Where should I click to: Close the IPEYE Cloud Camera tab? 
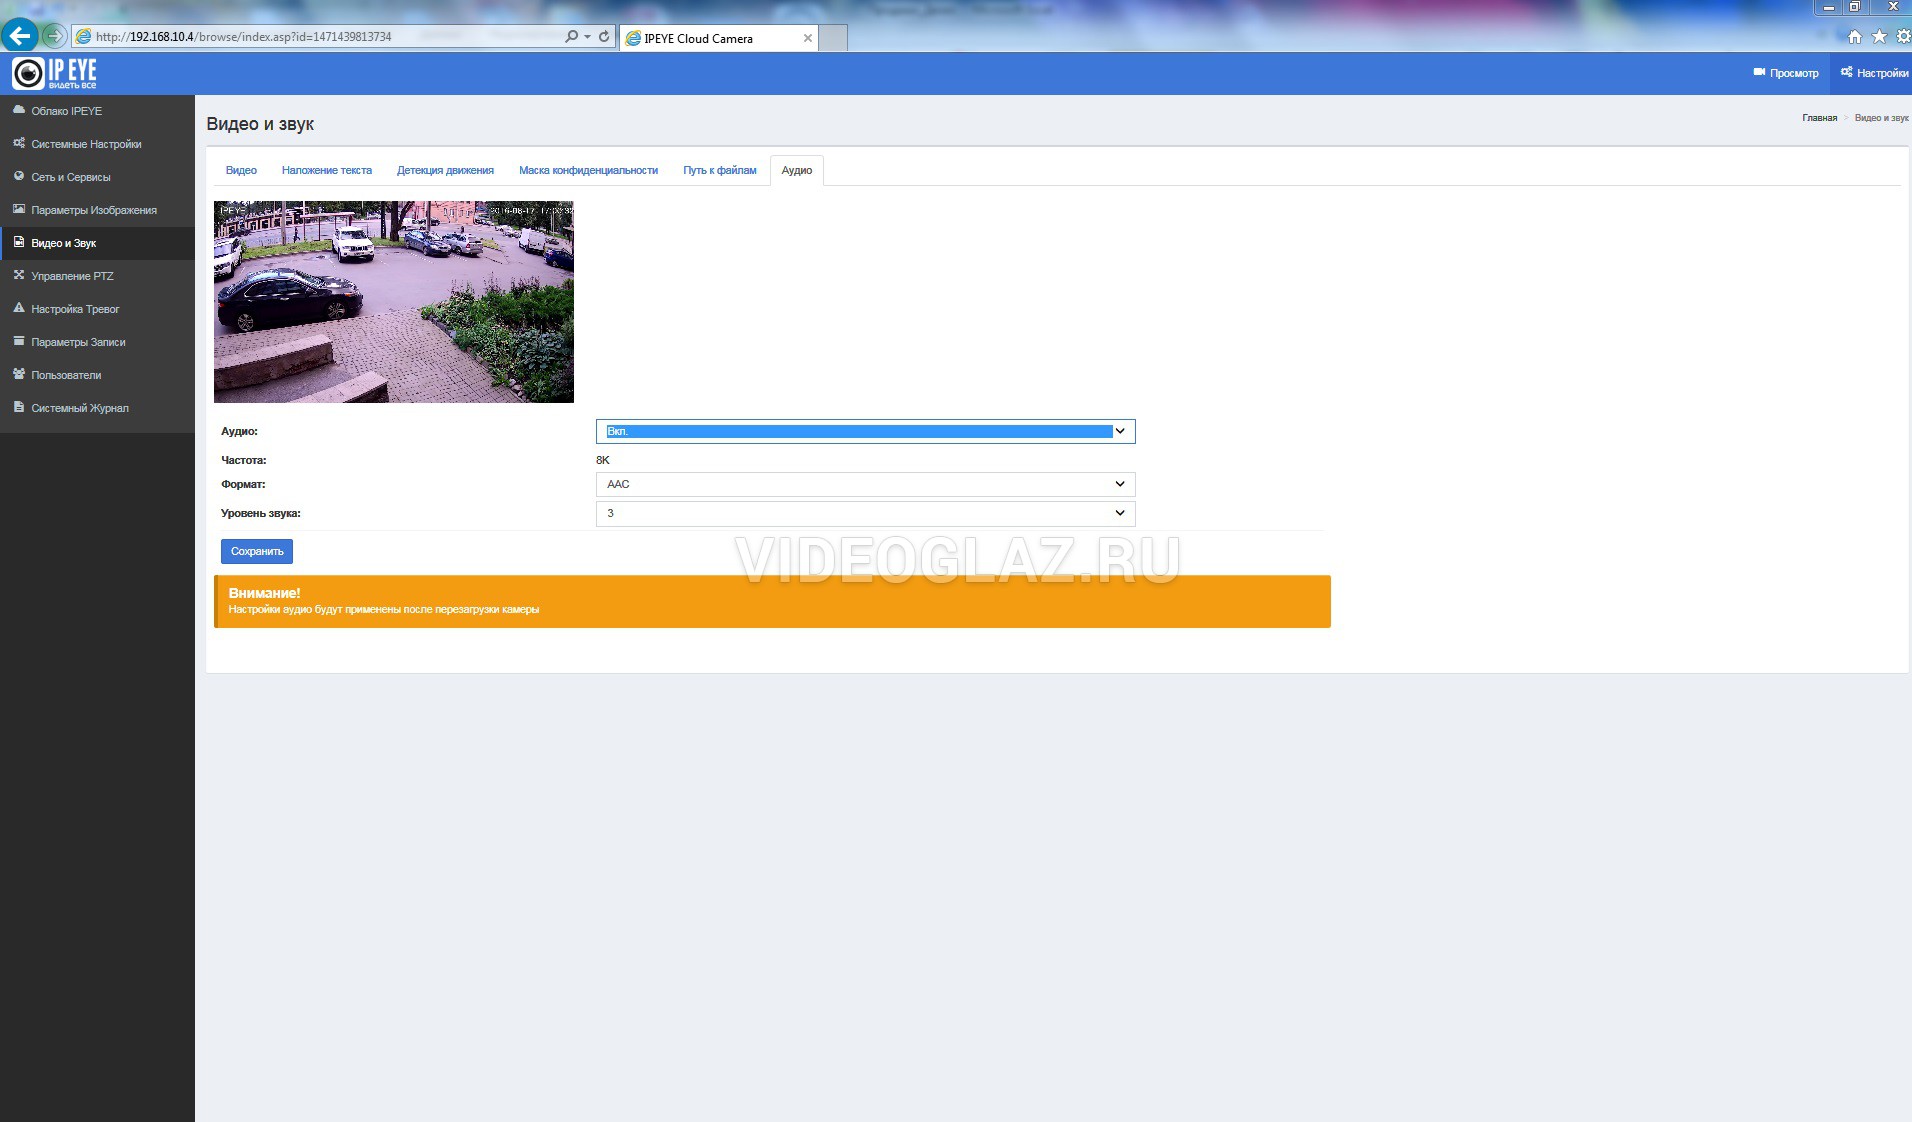point(808,38)
